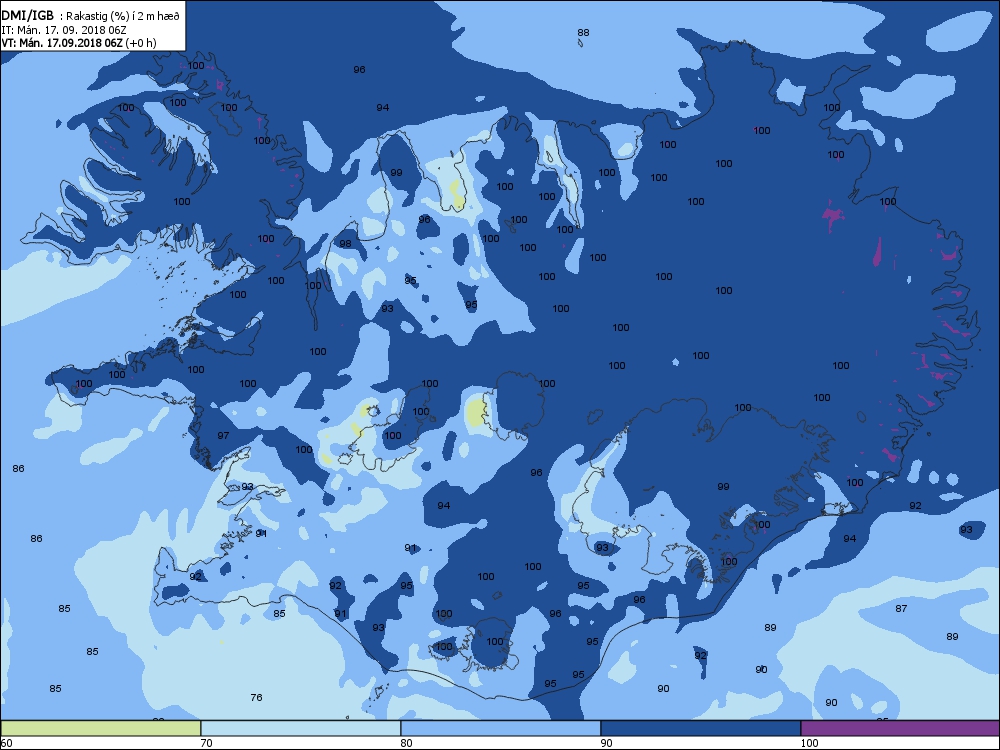Select the '97' humidity value on the map
This screenshot has height=750, width=1000.
(x=223, y=436)
